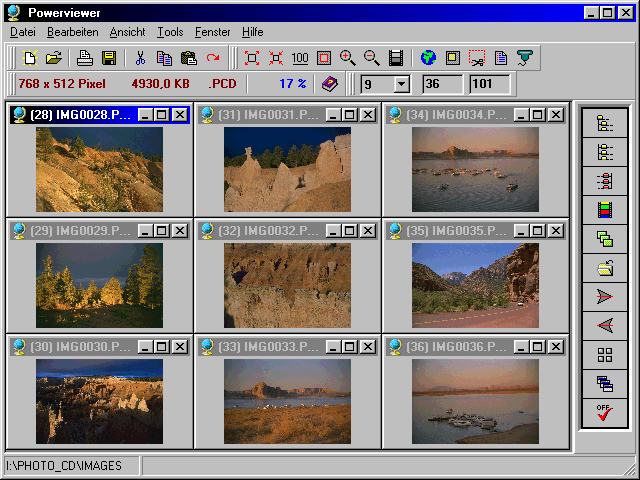The width and height of the screenshot is (640, 480).
Task: Open the Fenster menu
Action: pos(212,32)
